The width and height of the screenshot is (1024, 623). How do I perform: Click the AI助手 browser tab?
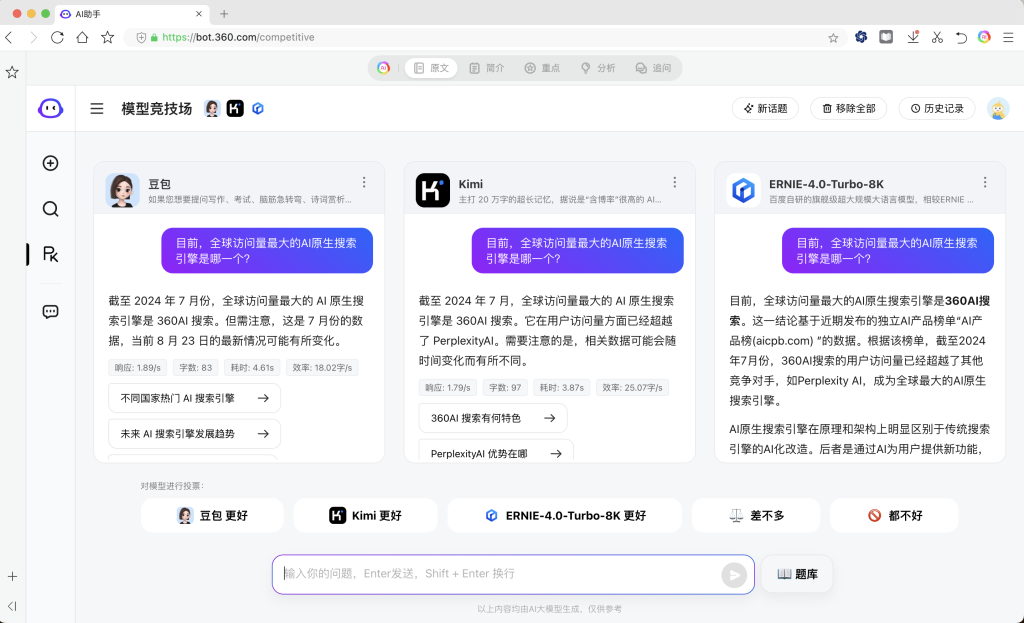pos(131,14)
